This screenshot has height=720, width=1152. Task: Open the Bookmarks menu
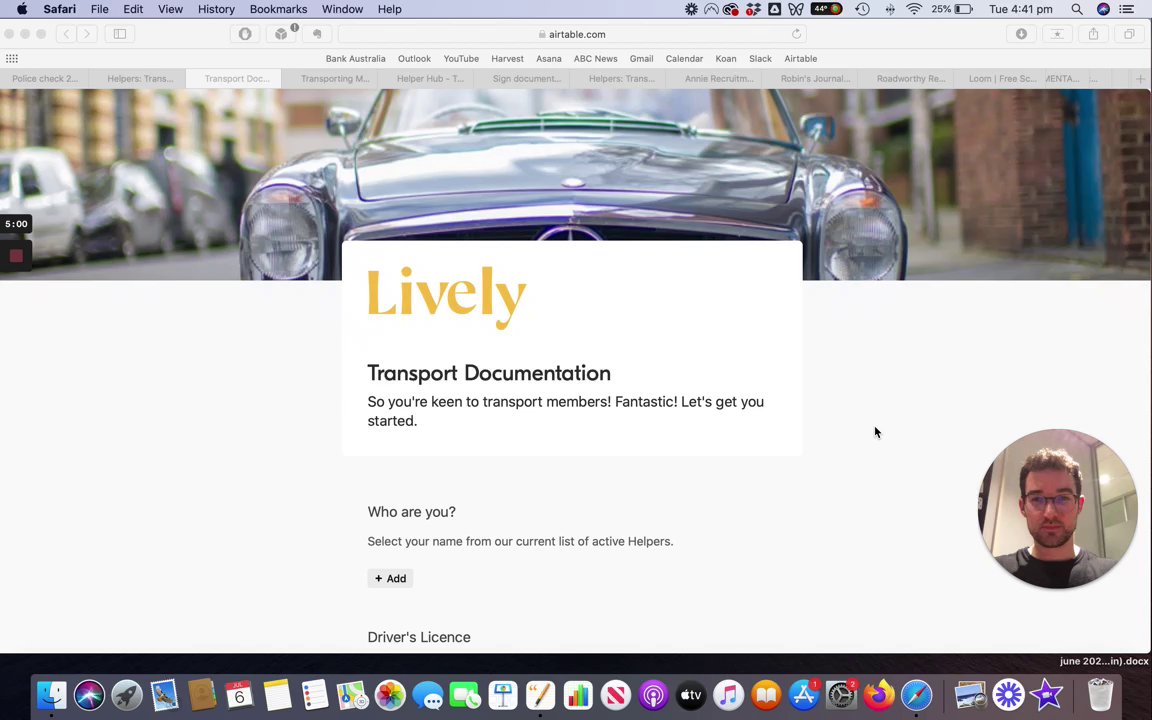pyautogui.click(x=278, y=10)
